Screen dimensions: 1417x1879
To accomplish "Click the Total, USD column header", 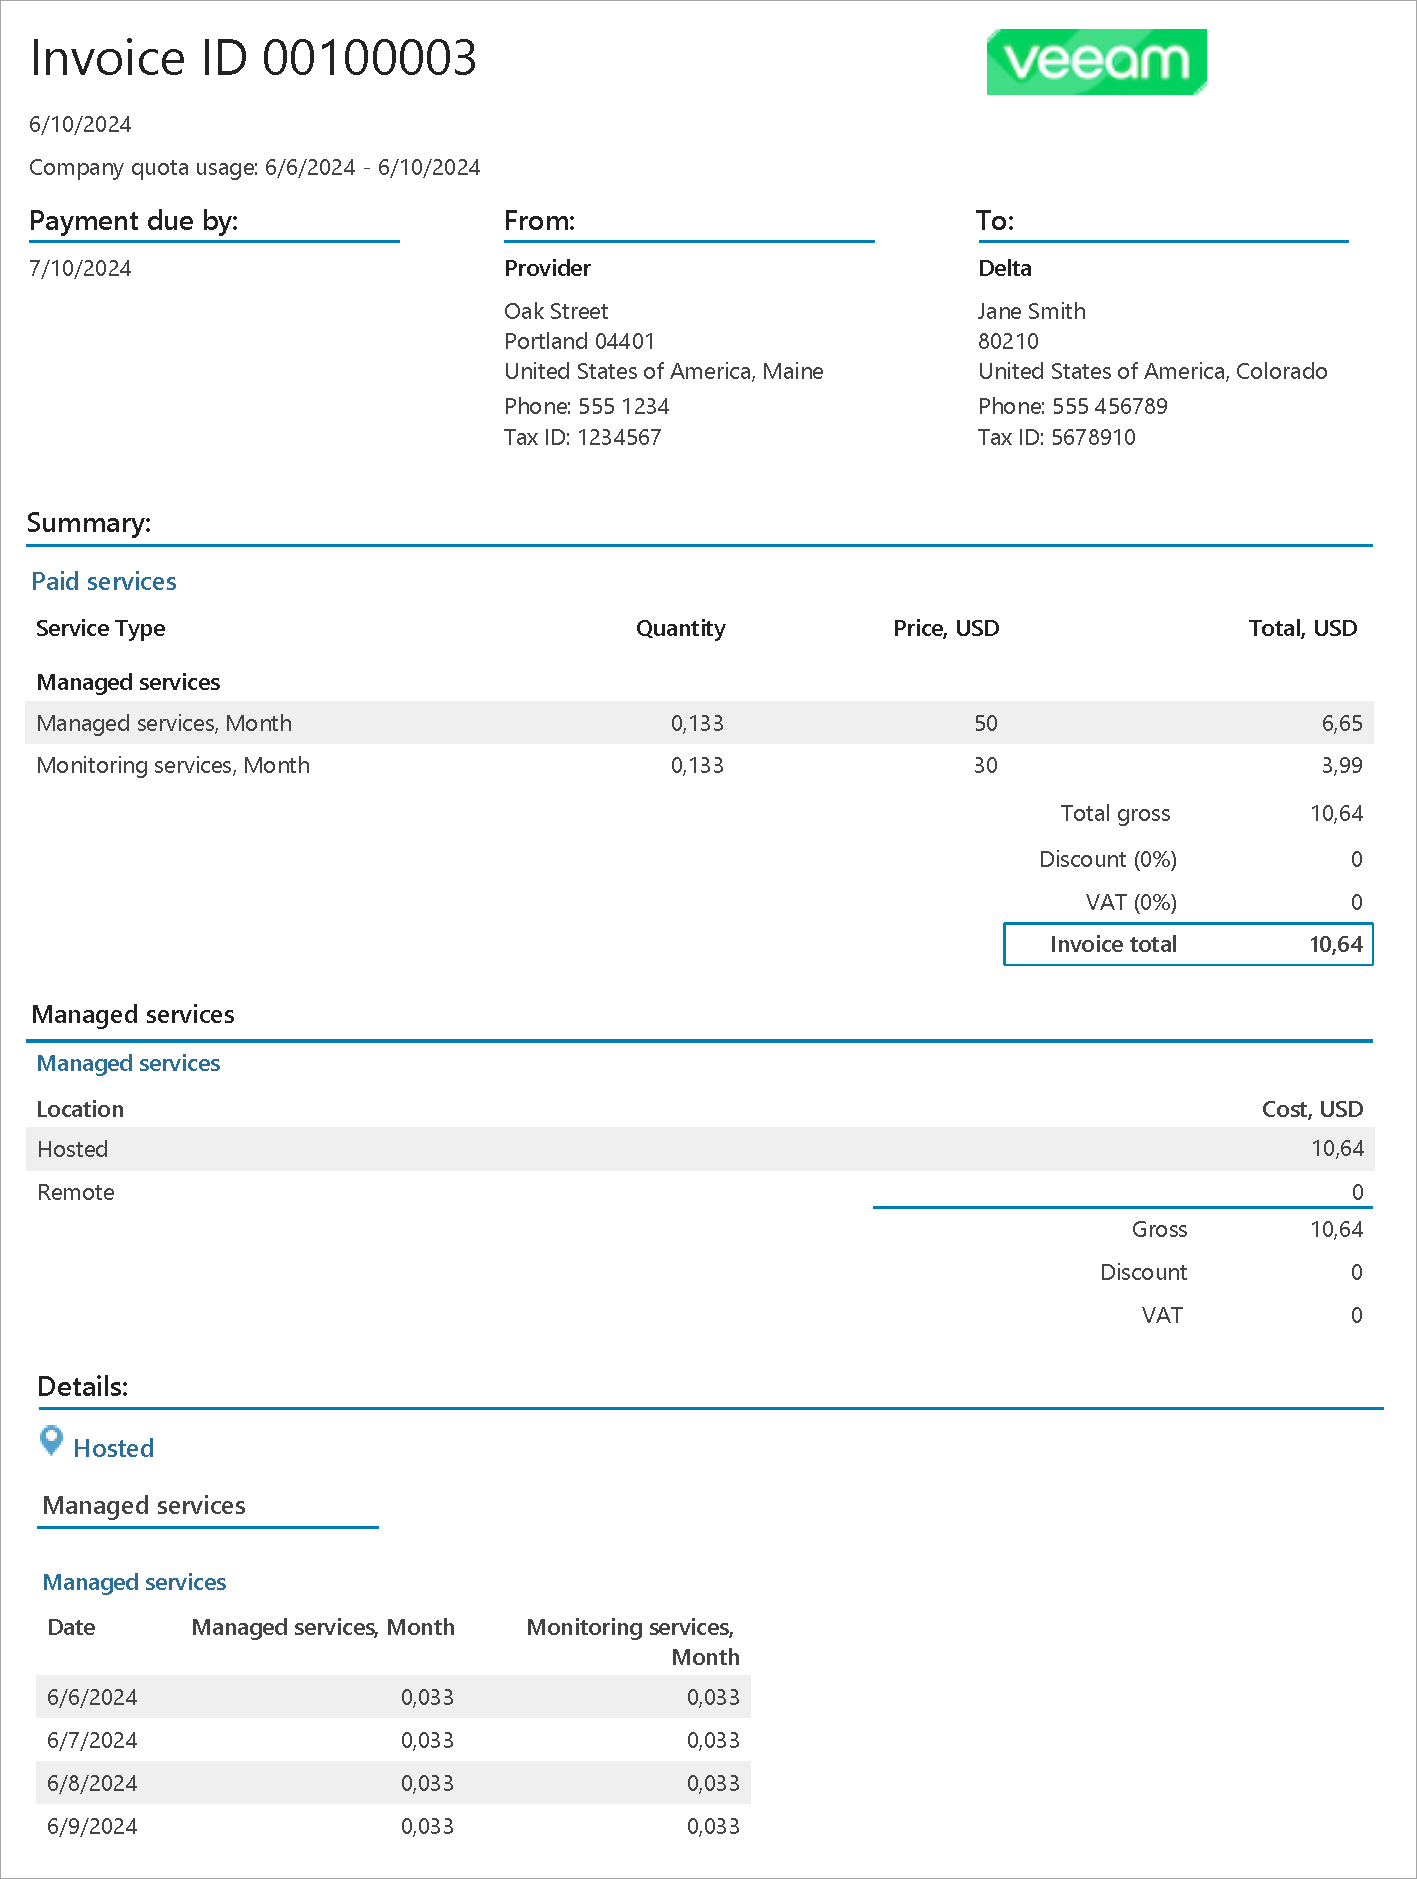I will point(1302,628).
